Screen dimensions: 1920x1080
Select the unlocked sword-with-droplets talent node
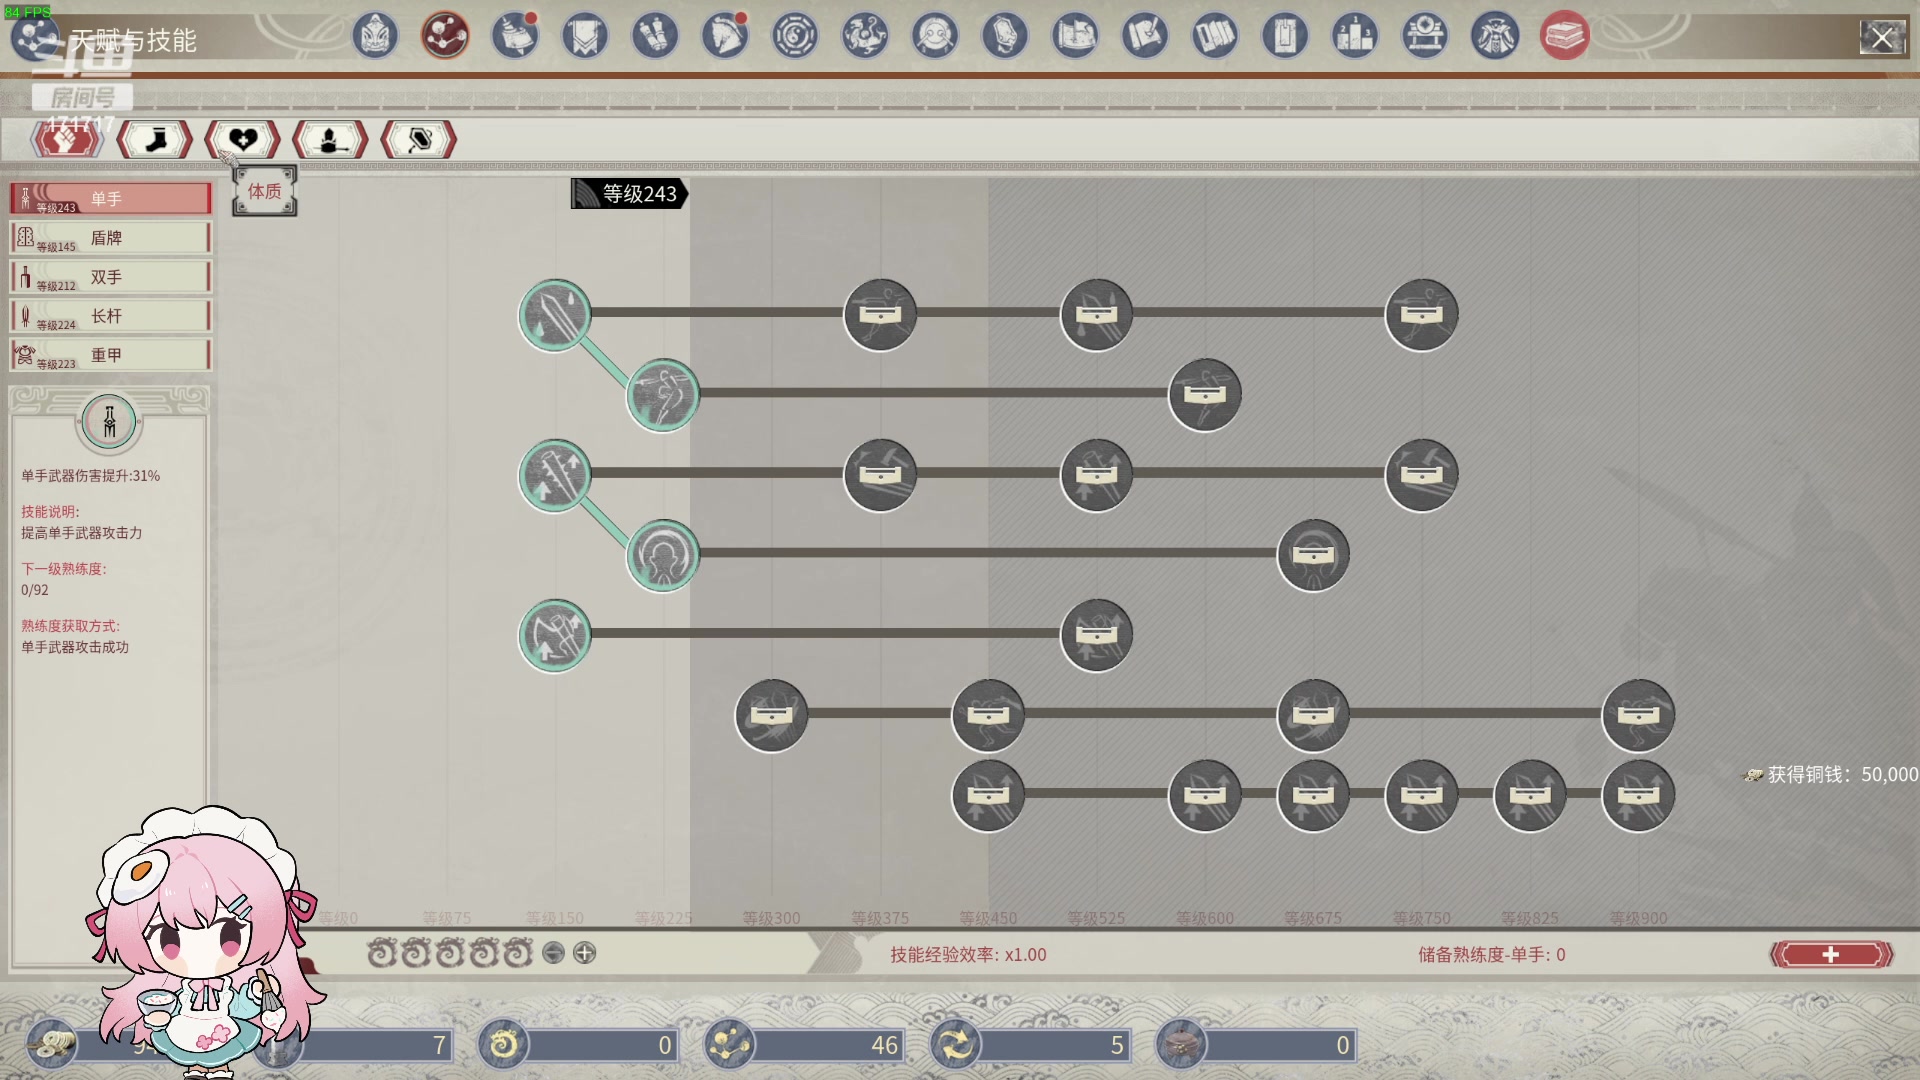click(x=555, y=315)
